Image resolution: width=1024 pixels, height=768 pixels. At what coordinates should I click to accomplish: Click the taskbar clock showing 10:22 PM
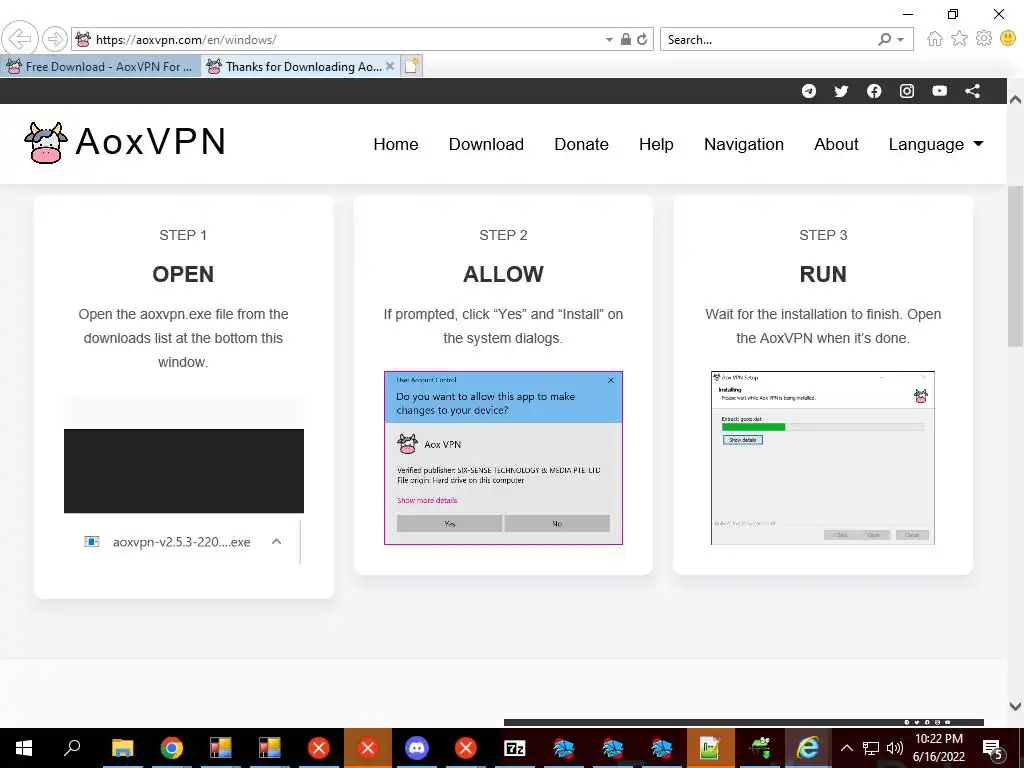[x=938, y=748]
